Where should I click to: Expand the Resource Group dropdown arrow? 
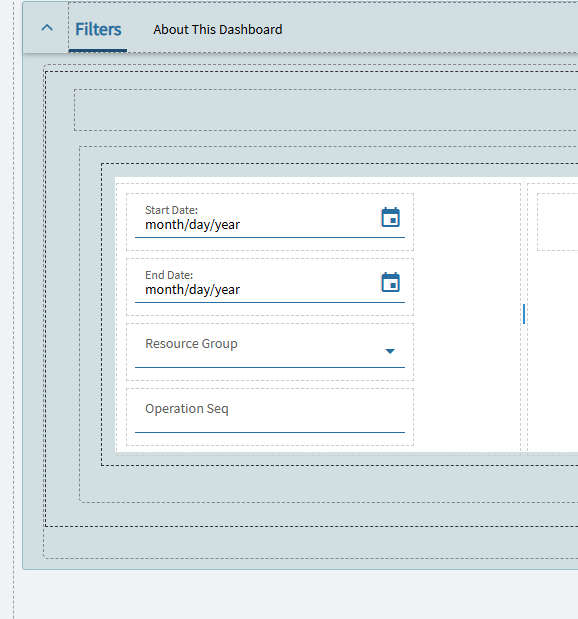[390, 351]
